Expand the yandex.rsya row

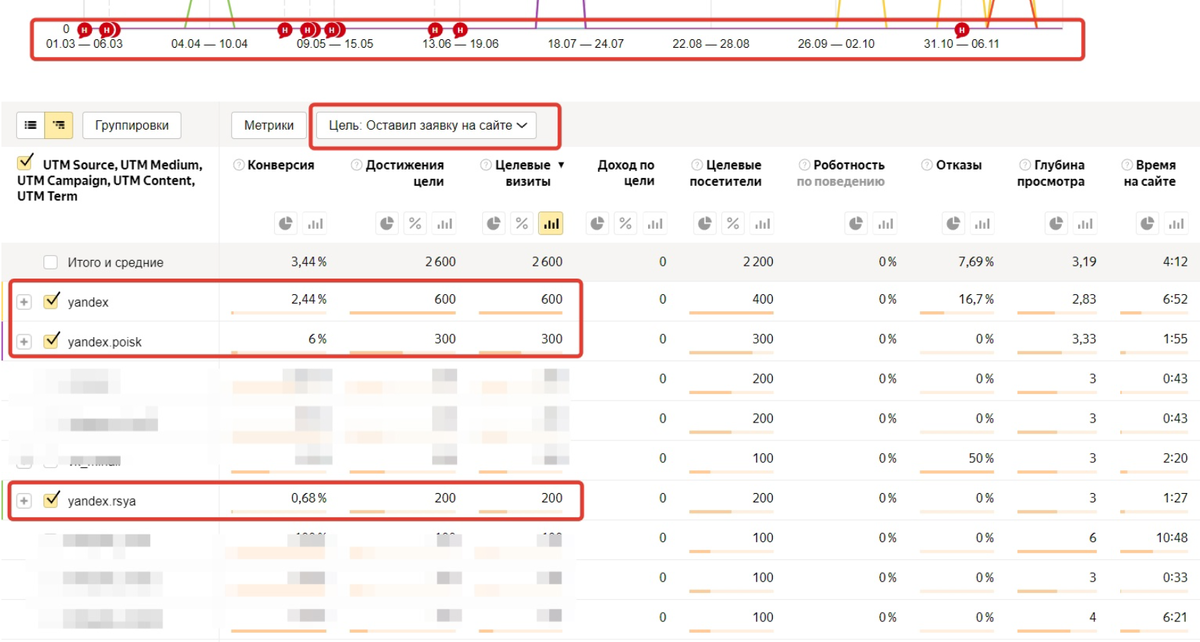[24, 500]
